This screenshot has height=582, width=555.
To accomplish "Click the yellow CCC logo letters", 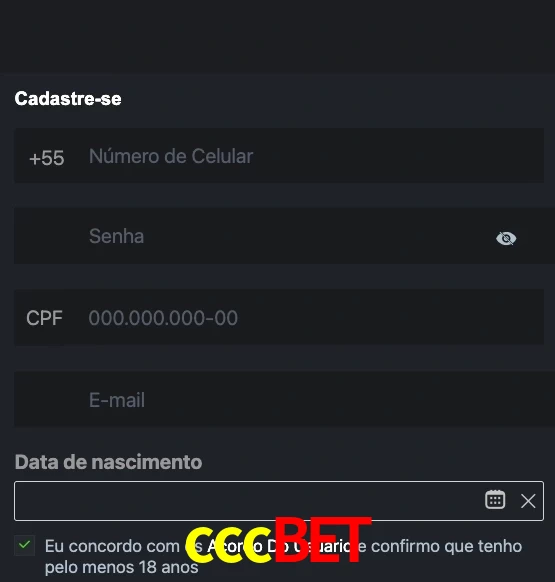I will click(x=229, y=545).
